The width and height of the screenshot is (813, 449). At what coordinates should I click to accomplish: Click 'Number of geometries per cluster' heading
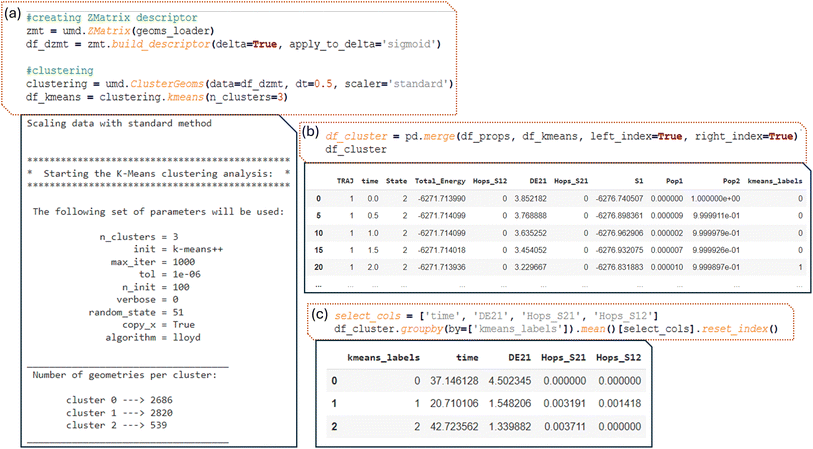click(x=124, y=375)
